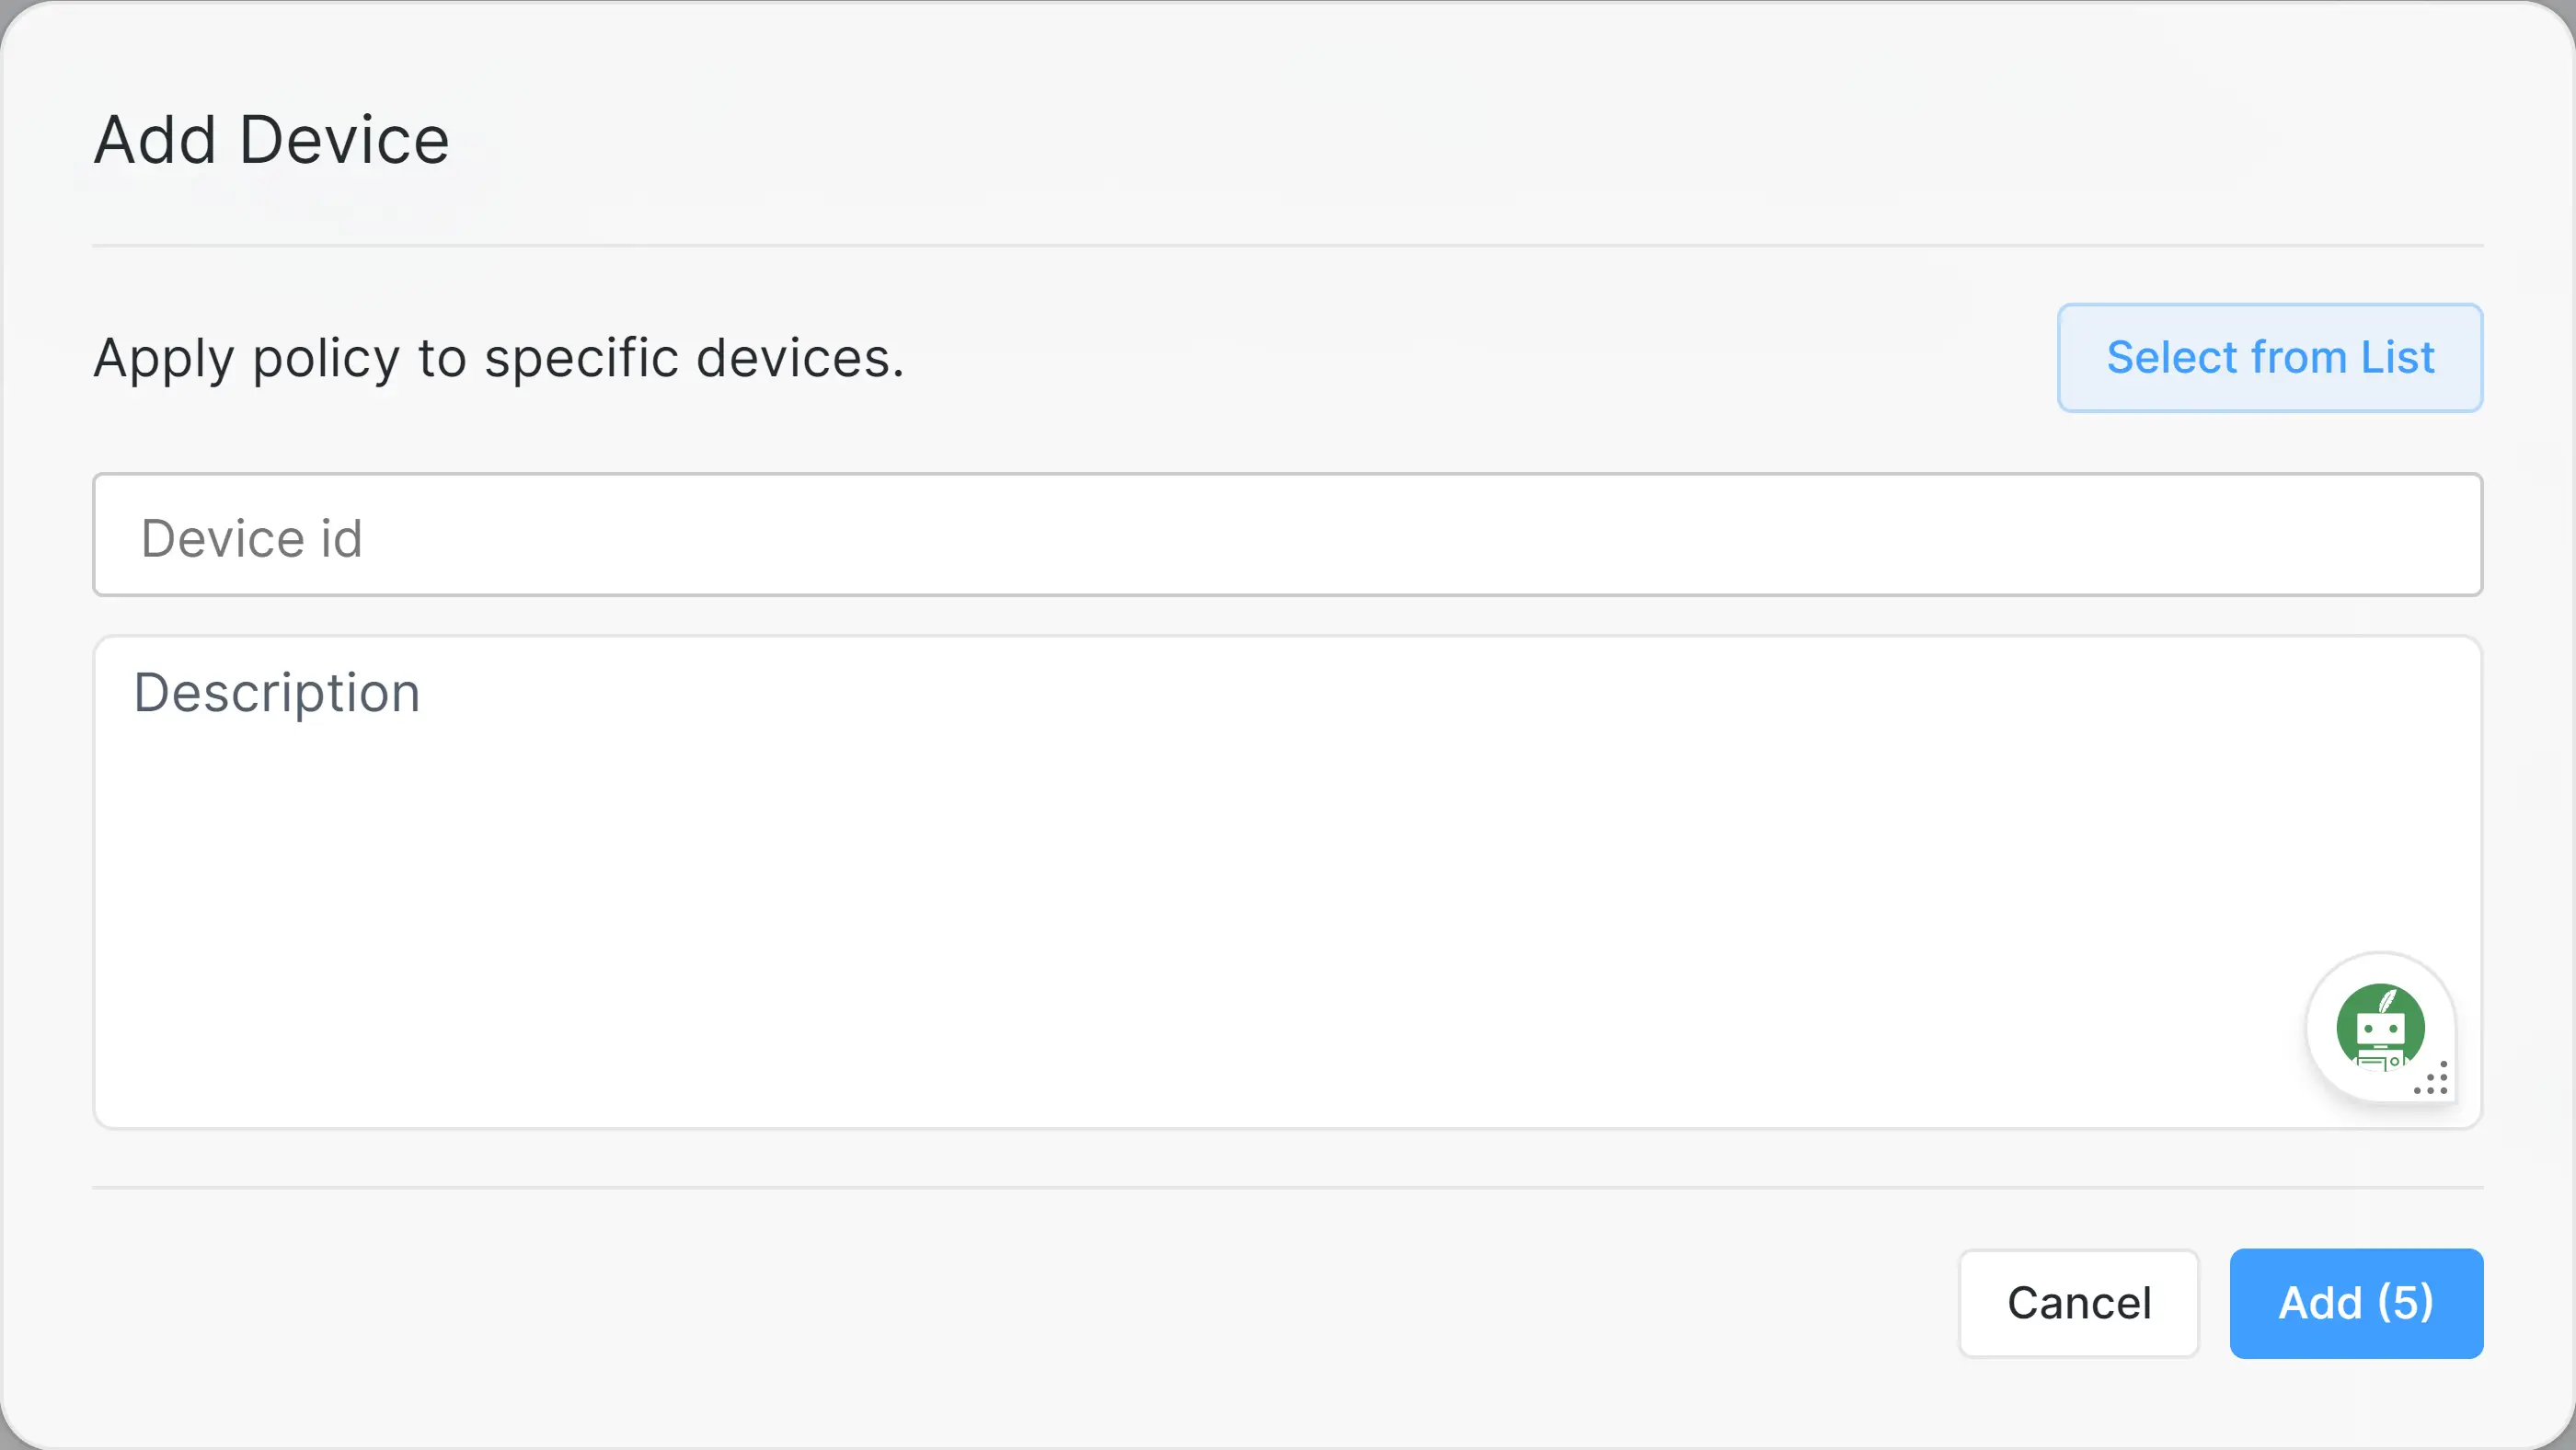Click the Add Device dialog title
This screenshot has width=2576, height=1450.
272,139
